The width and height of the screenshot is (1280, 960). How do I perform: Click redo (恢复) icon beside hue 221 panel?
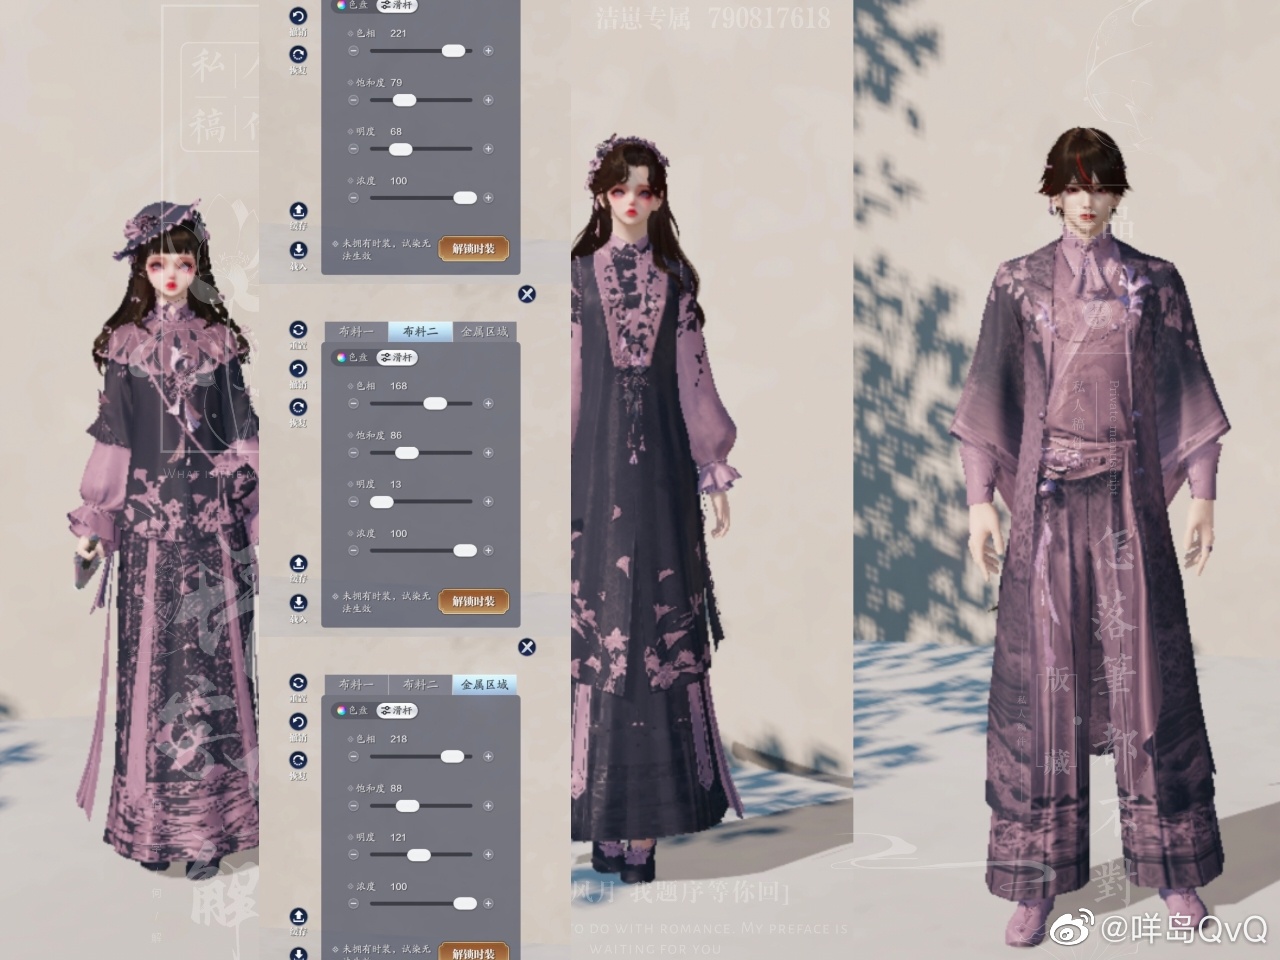[298, 54]
